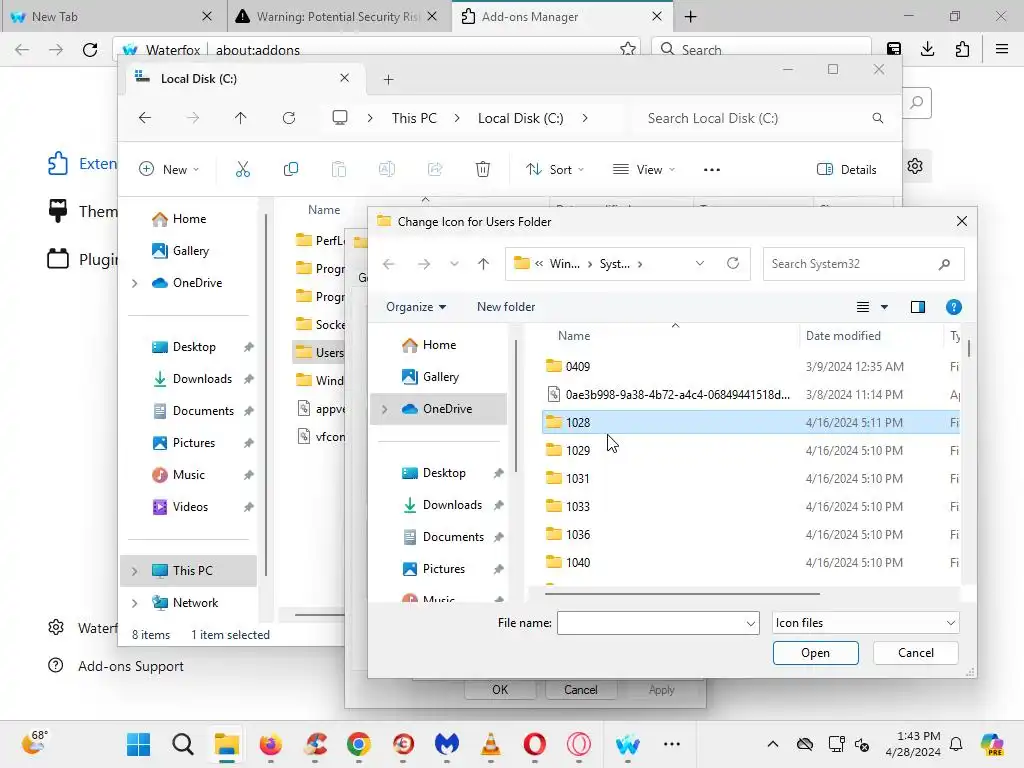Click the Opera icon in the taskbar
Screen dimensions: 1024x768
[534, 744]
